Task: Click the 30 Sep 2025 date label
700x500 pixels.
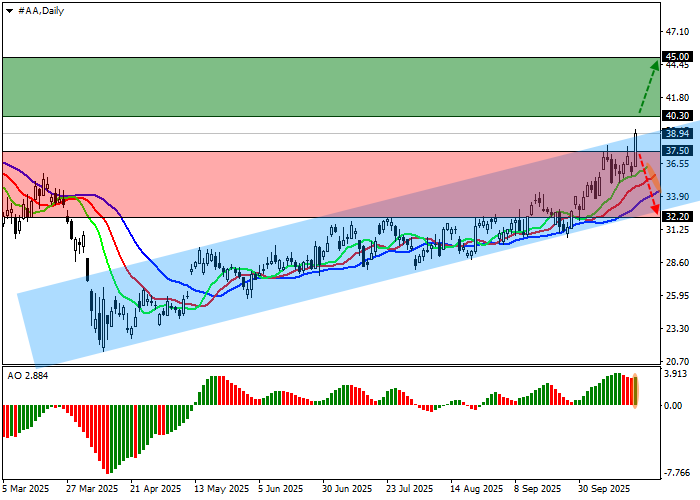Action: [604, 489]
